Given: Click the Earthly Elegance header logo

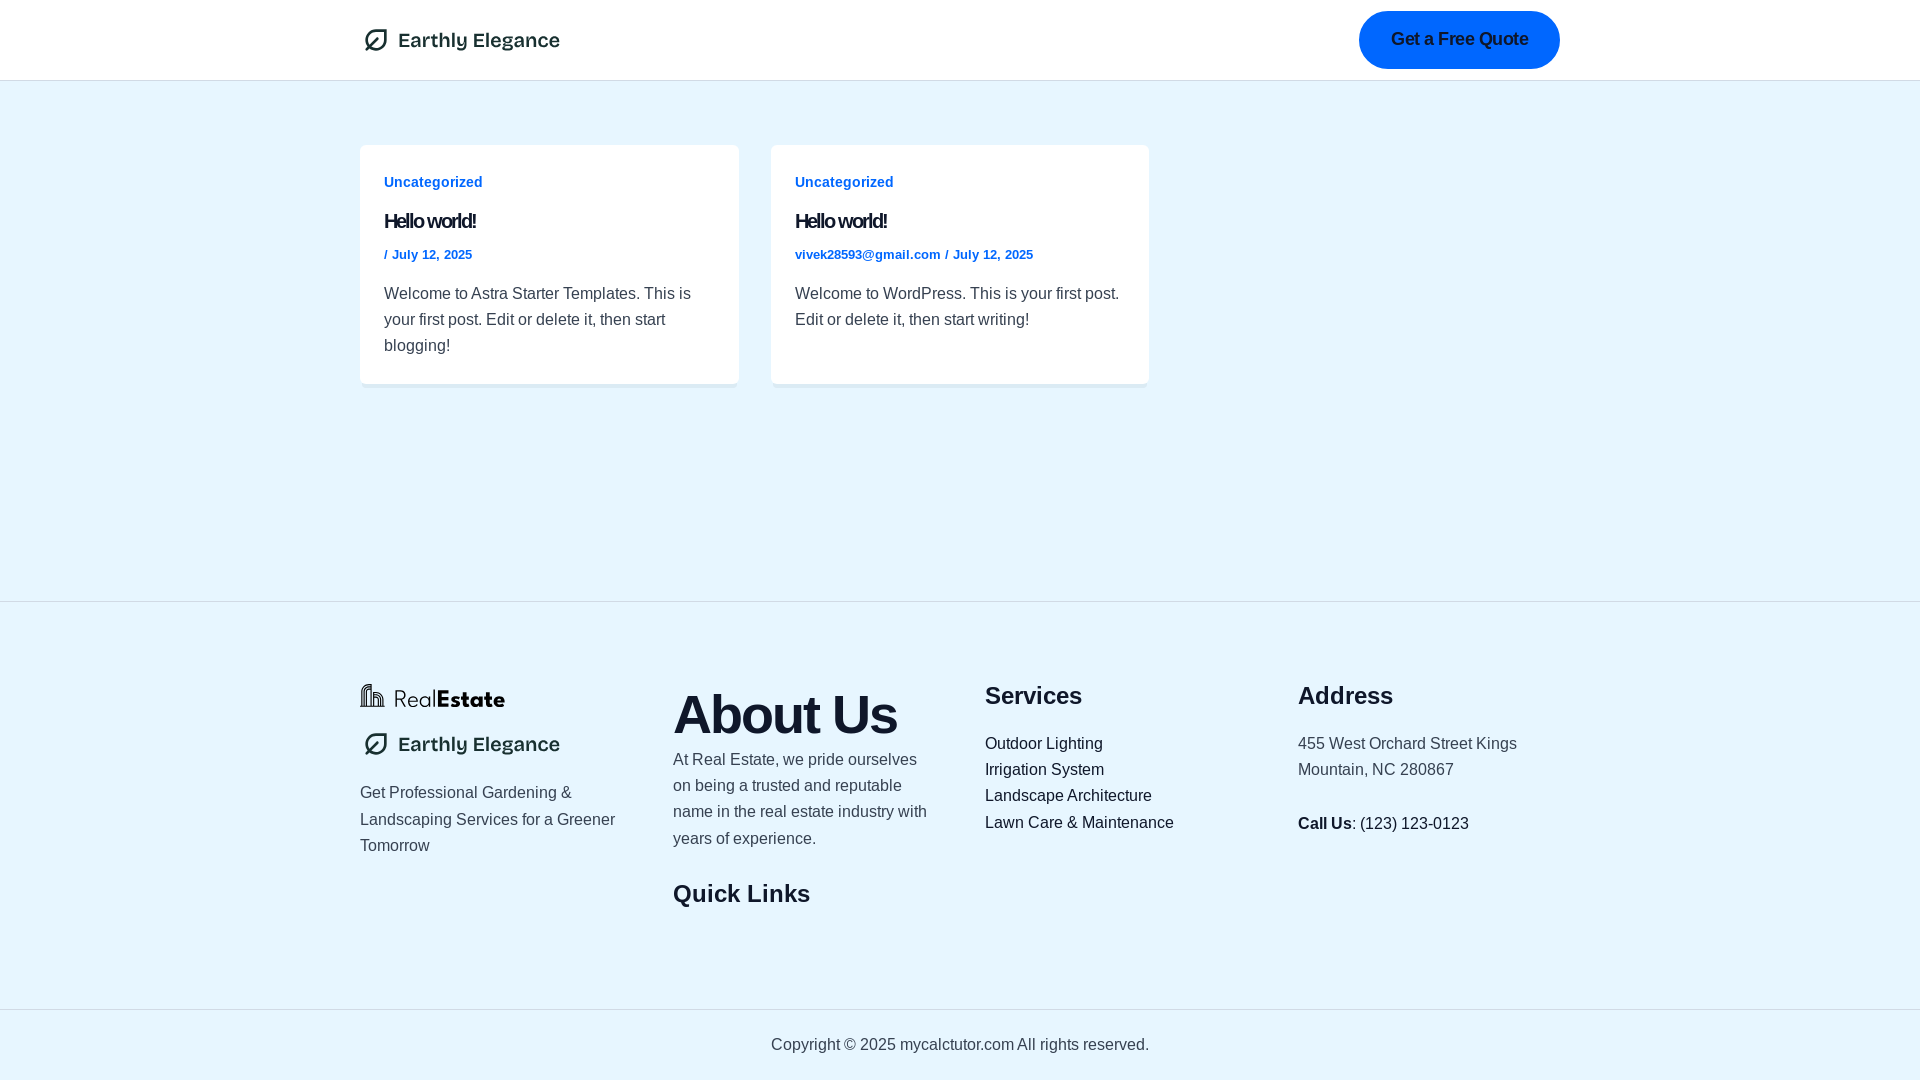Looking at the screenshot, I should tap(461, 40).
